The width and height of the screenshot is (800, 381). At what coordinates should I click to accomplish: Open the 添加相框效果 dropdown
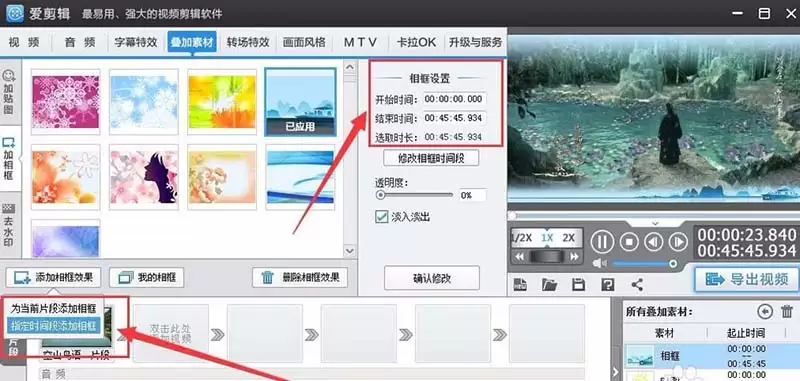[x=54, y=277]
